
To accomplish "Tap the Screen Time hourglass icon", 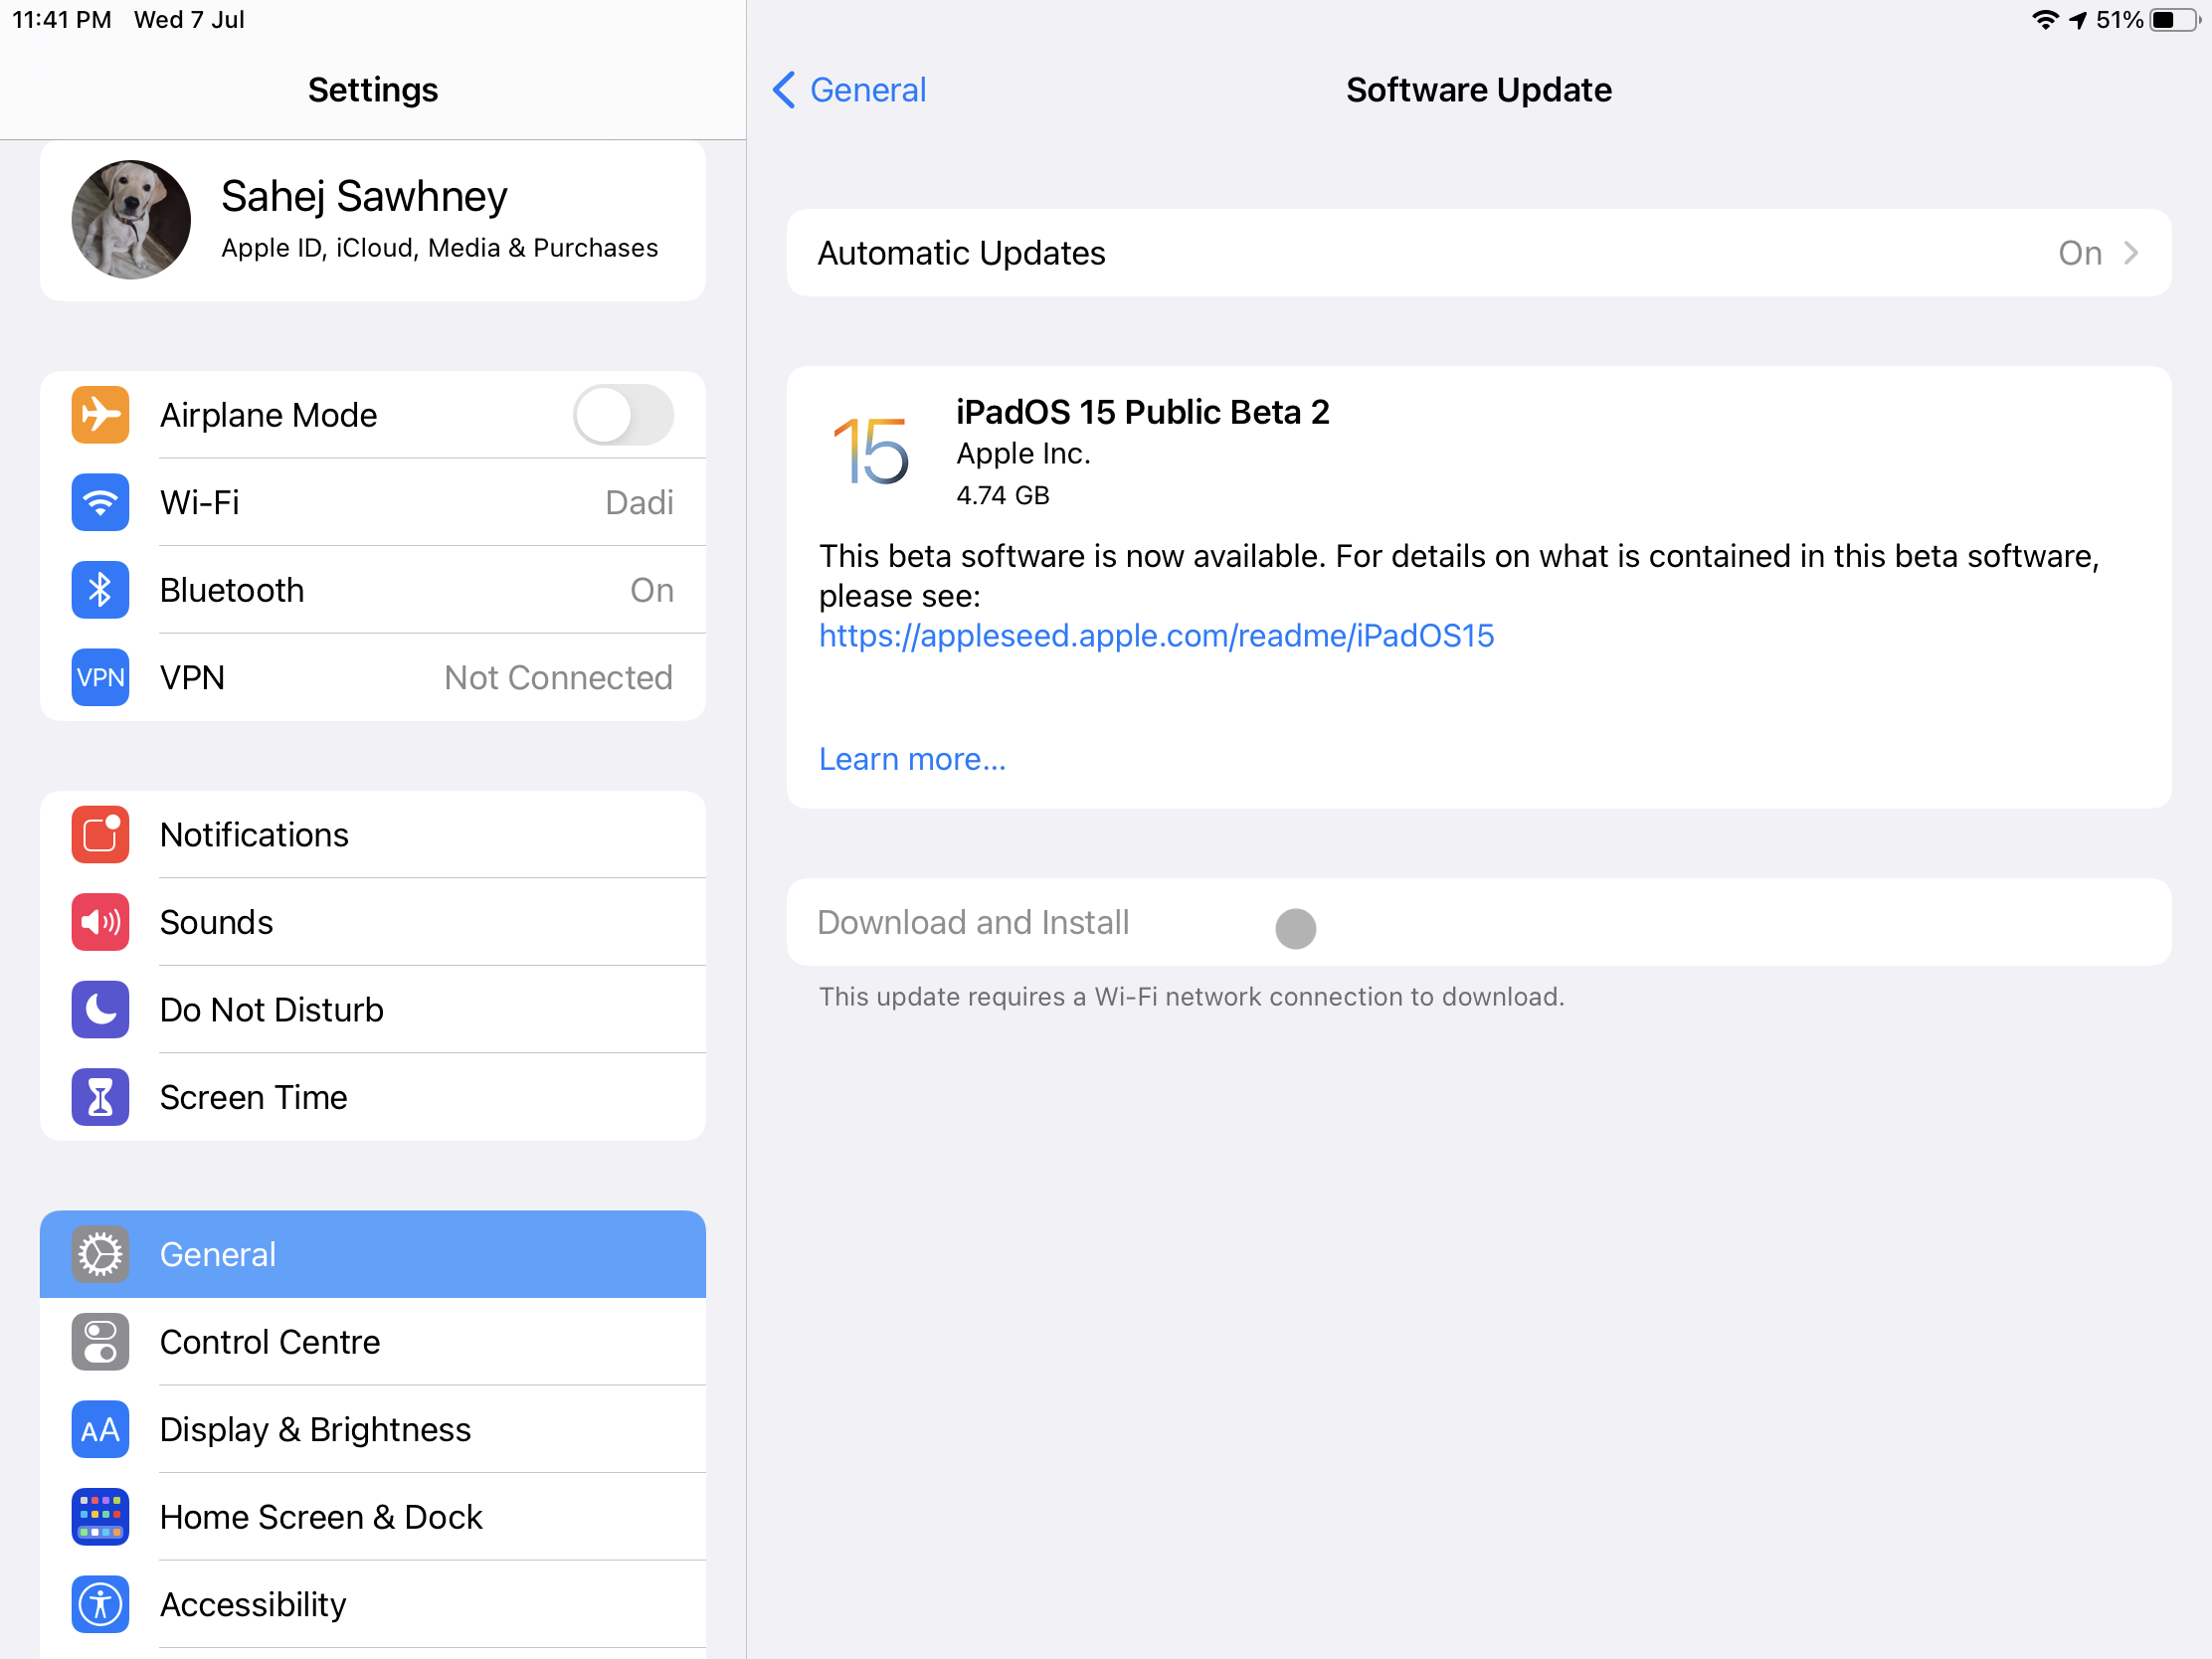I will tap(100, 1097).
